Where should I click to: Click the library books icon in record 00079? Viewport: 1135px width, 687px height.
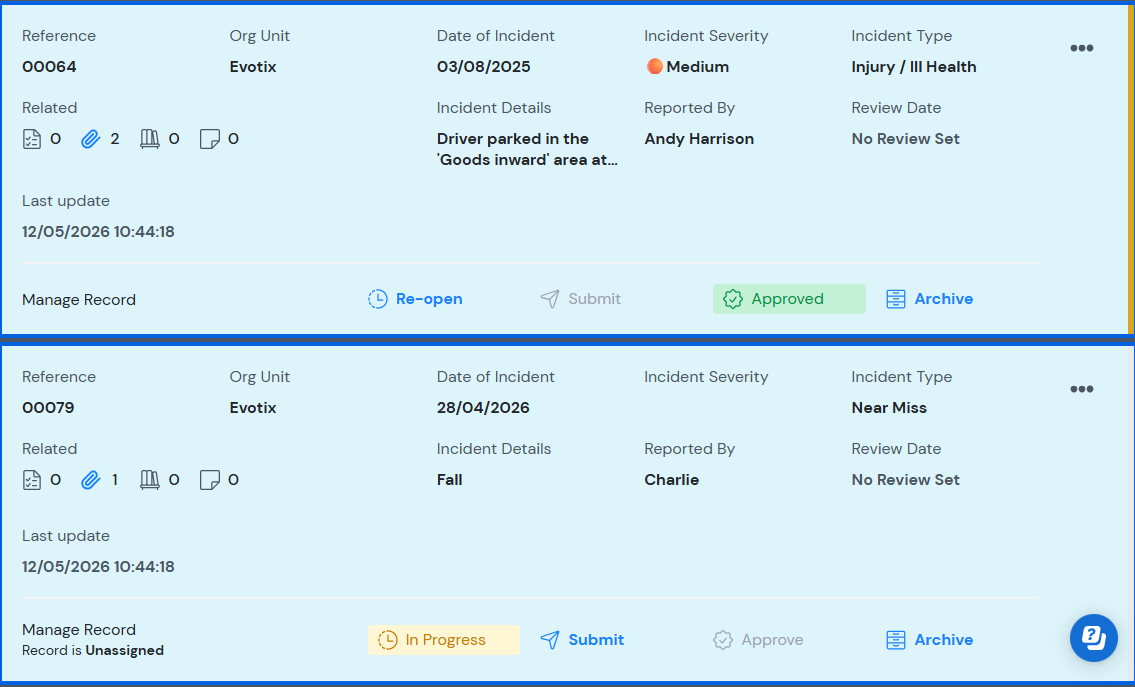coord(150,480)
